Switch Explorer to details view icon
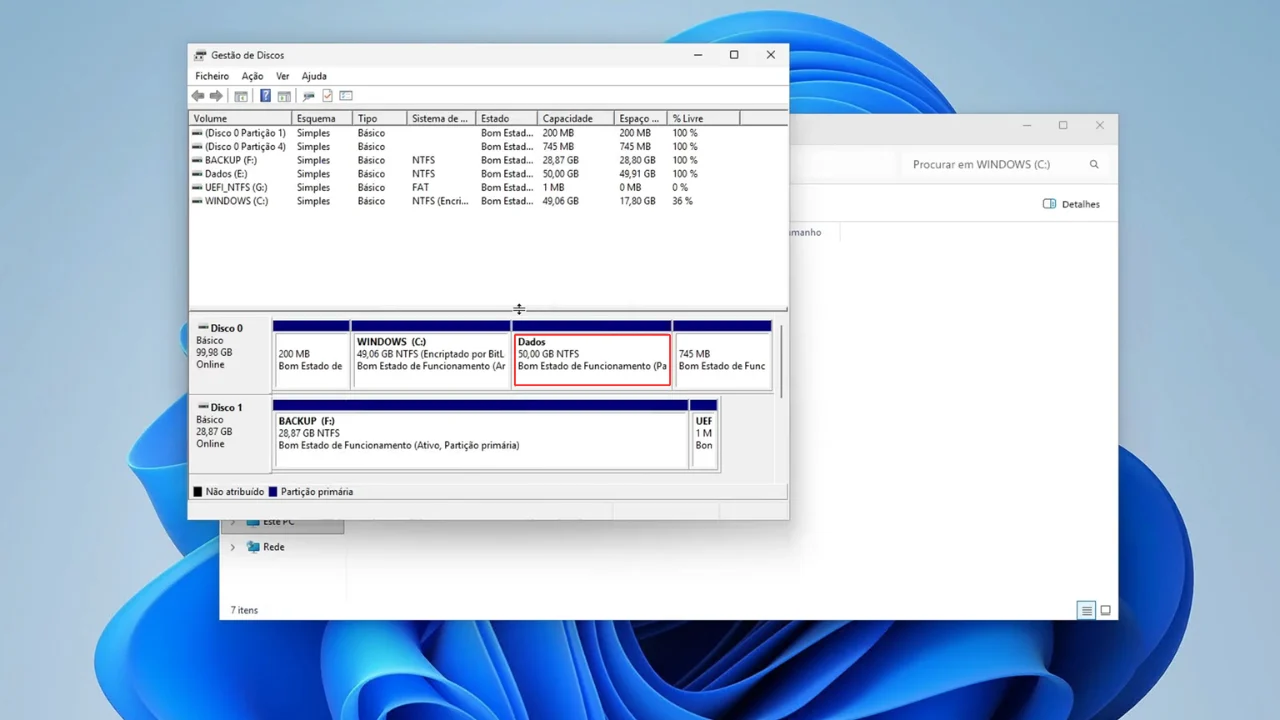The width and height of the screenshot is (1280, 720). point(1086,610)
